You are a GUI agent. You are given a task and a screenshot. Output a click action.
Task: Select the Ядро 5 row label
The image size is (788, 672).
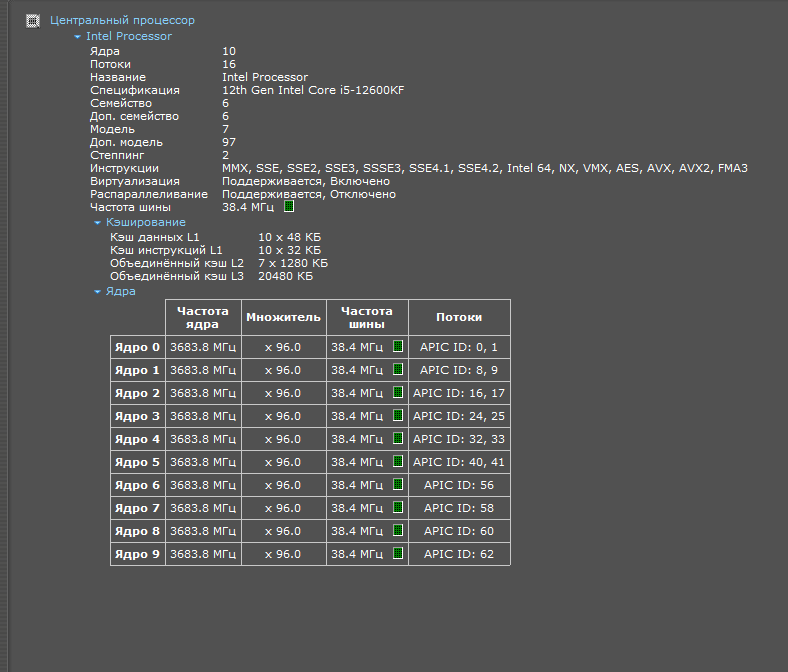[137, 462]
